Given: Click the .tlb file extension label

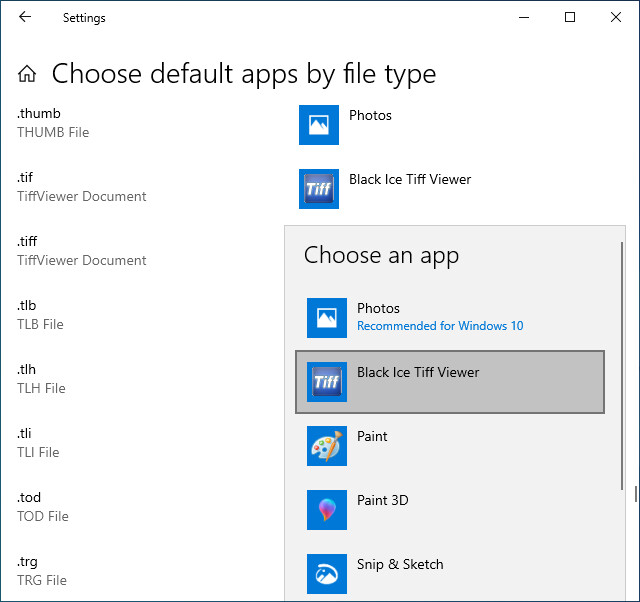Looking at the screenshot, I should coord(27,306).
